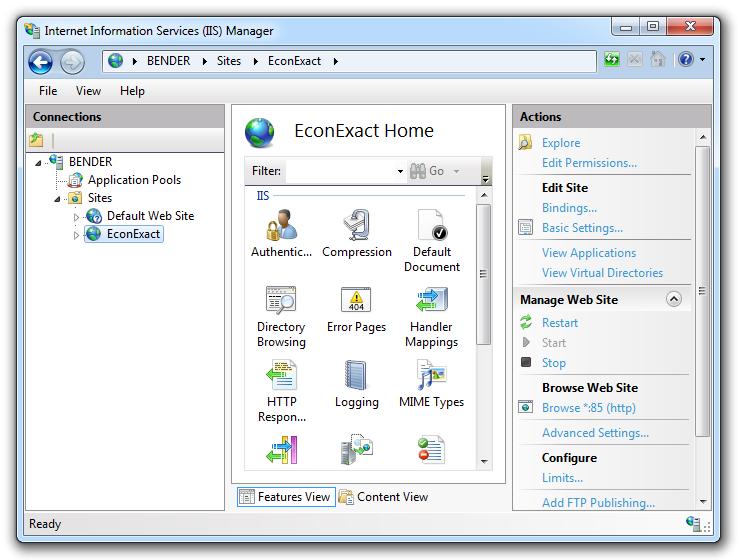The image size is (739, 560).
Task: Click the Edit Permissions link
Action: pyautogui.click(x=589, y=163)
